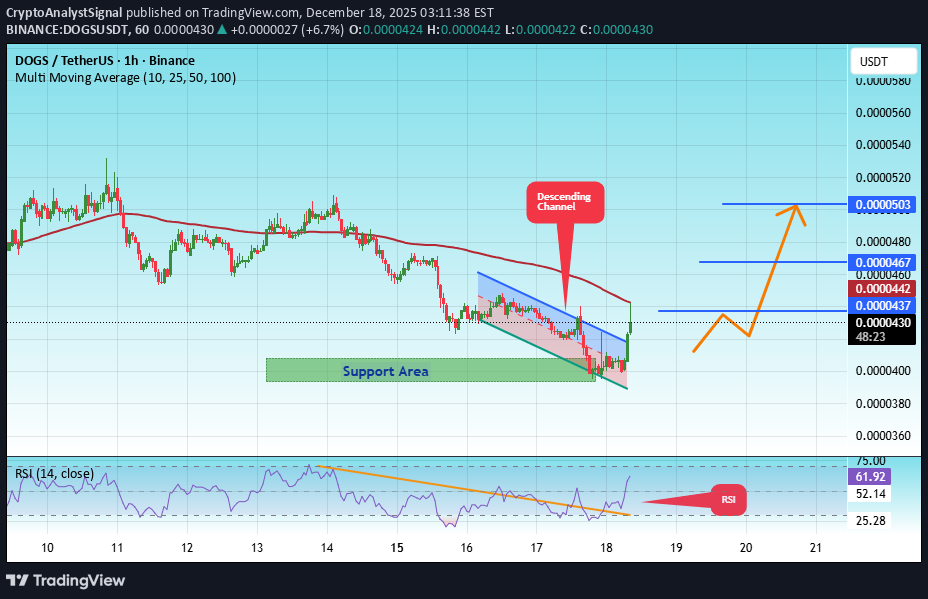Select the 18 date on time axis
Viewport: 928px width, 599px height.
click(x=606, y=548)
